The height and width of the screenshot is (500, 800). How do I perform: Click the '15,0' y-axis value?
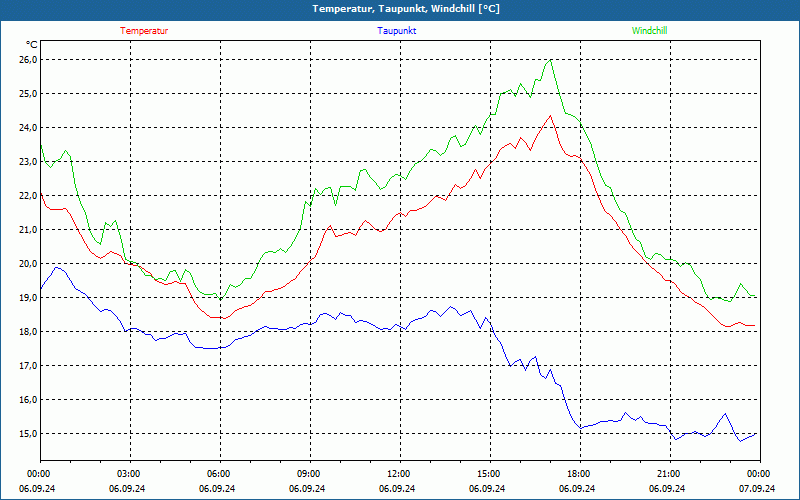(x=29, y=434)
